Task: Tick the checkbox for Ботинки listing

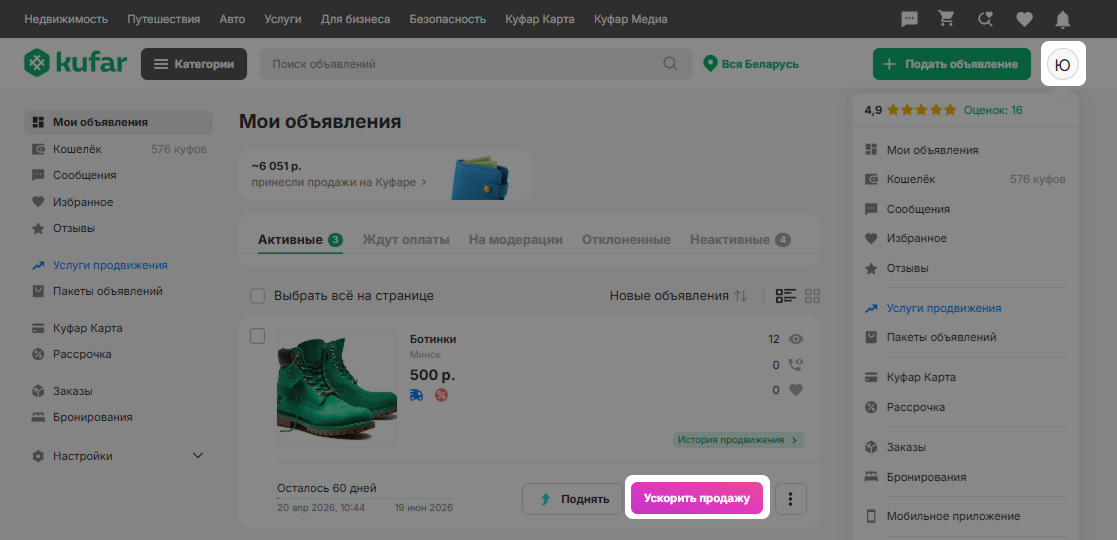Action: click(257, 336)
